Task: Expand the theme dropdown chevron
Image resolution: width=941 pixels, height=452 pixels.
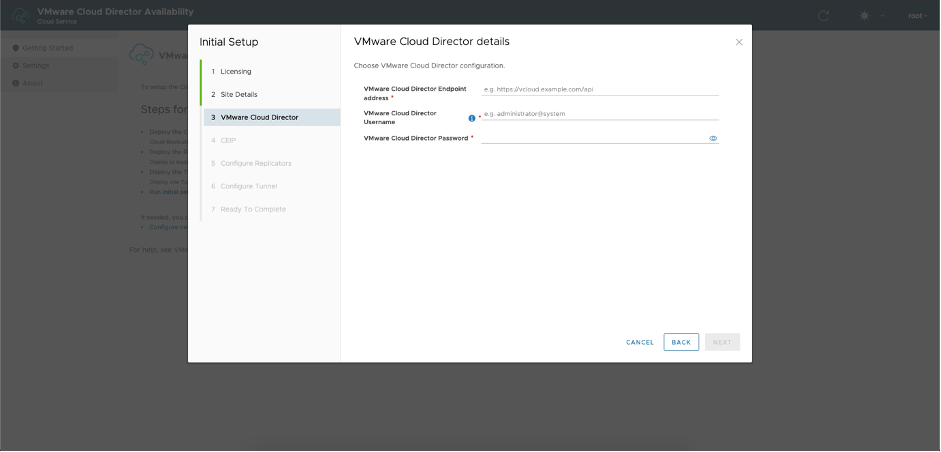Action: click(882, 16)
